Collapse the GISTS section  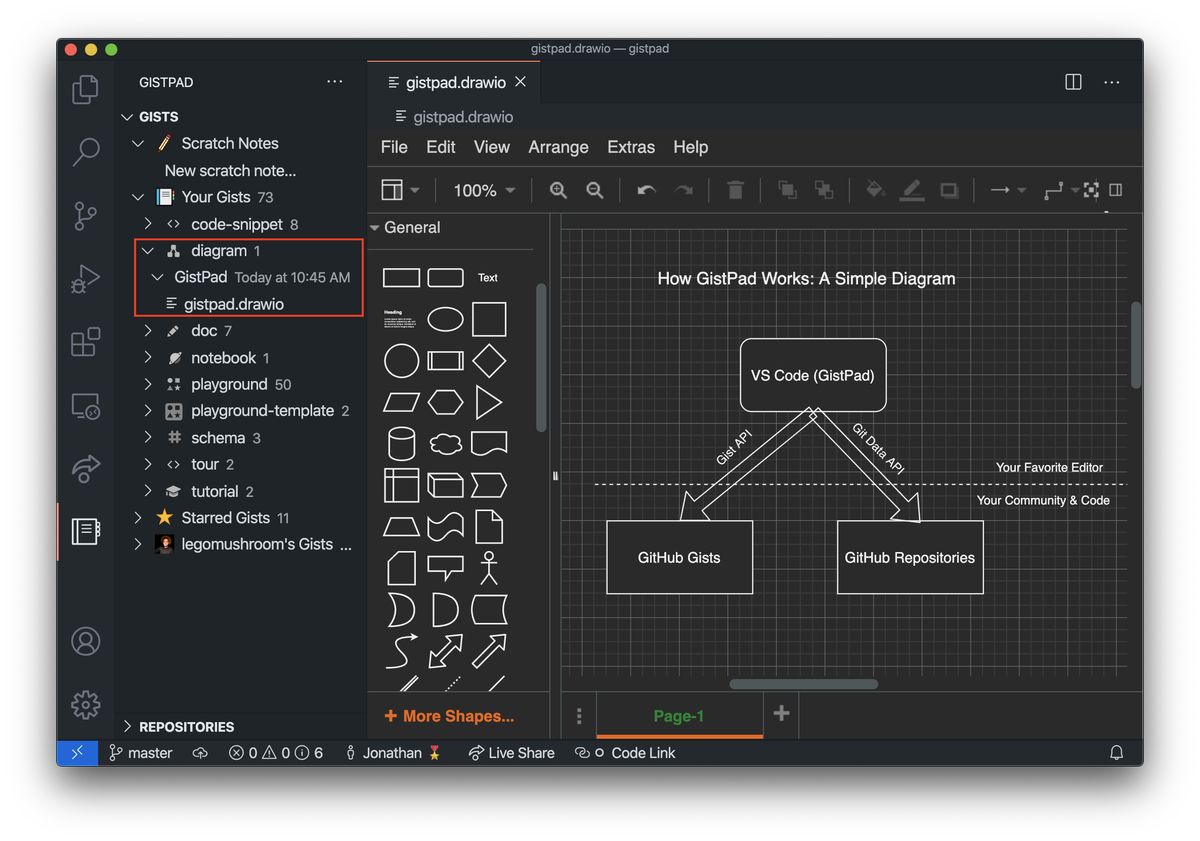tap(127, 117)
